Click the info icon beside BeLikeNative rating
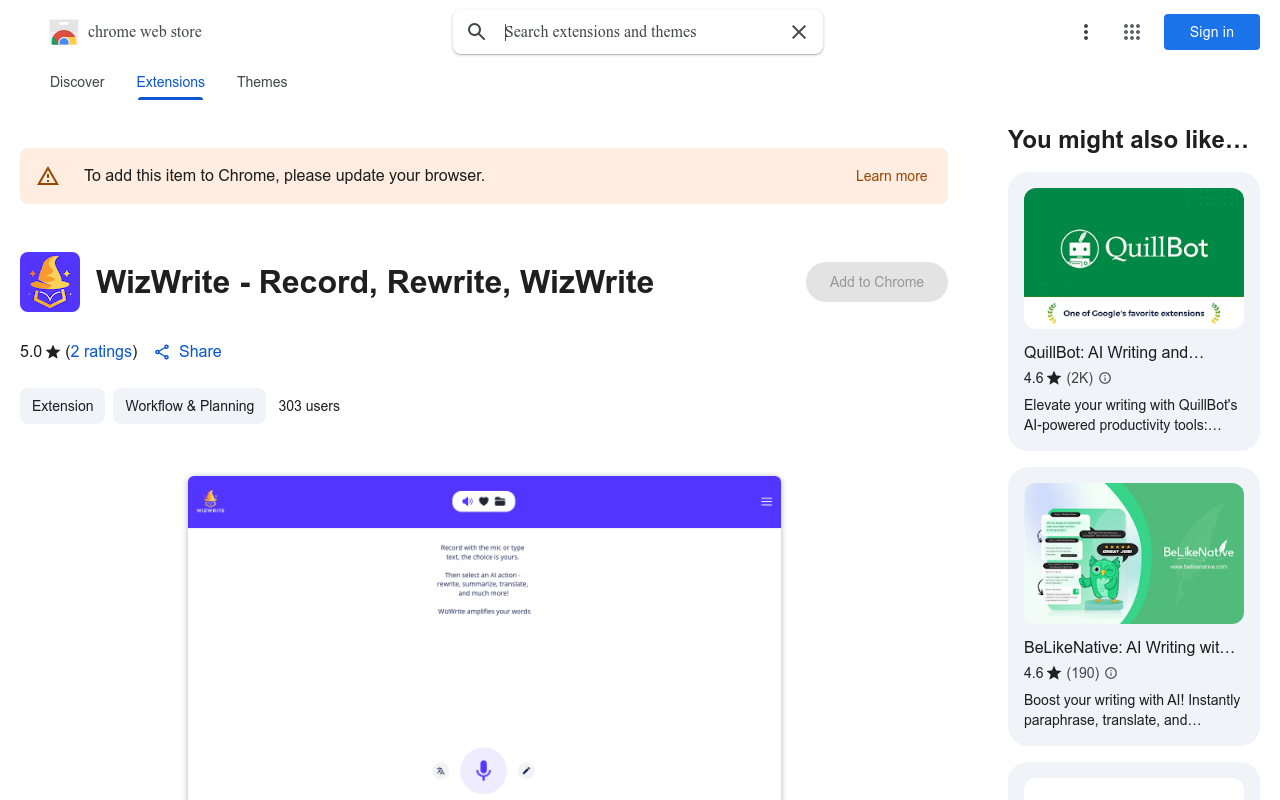This screenshot has height=800, width=1280. coord(1111,673)
